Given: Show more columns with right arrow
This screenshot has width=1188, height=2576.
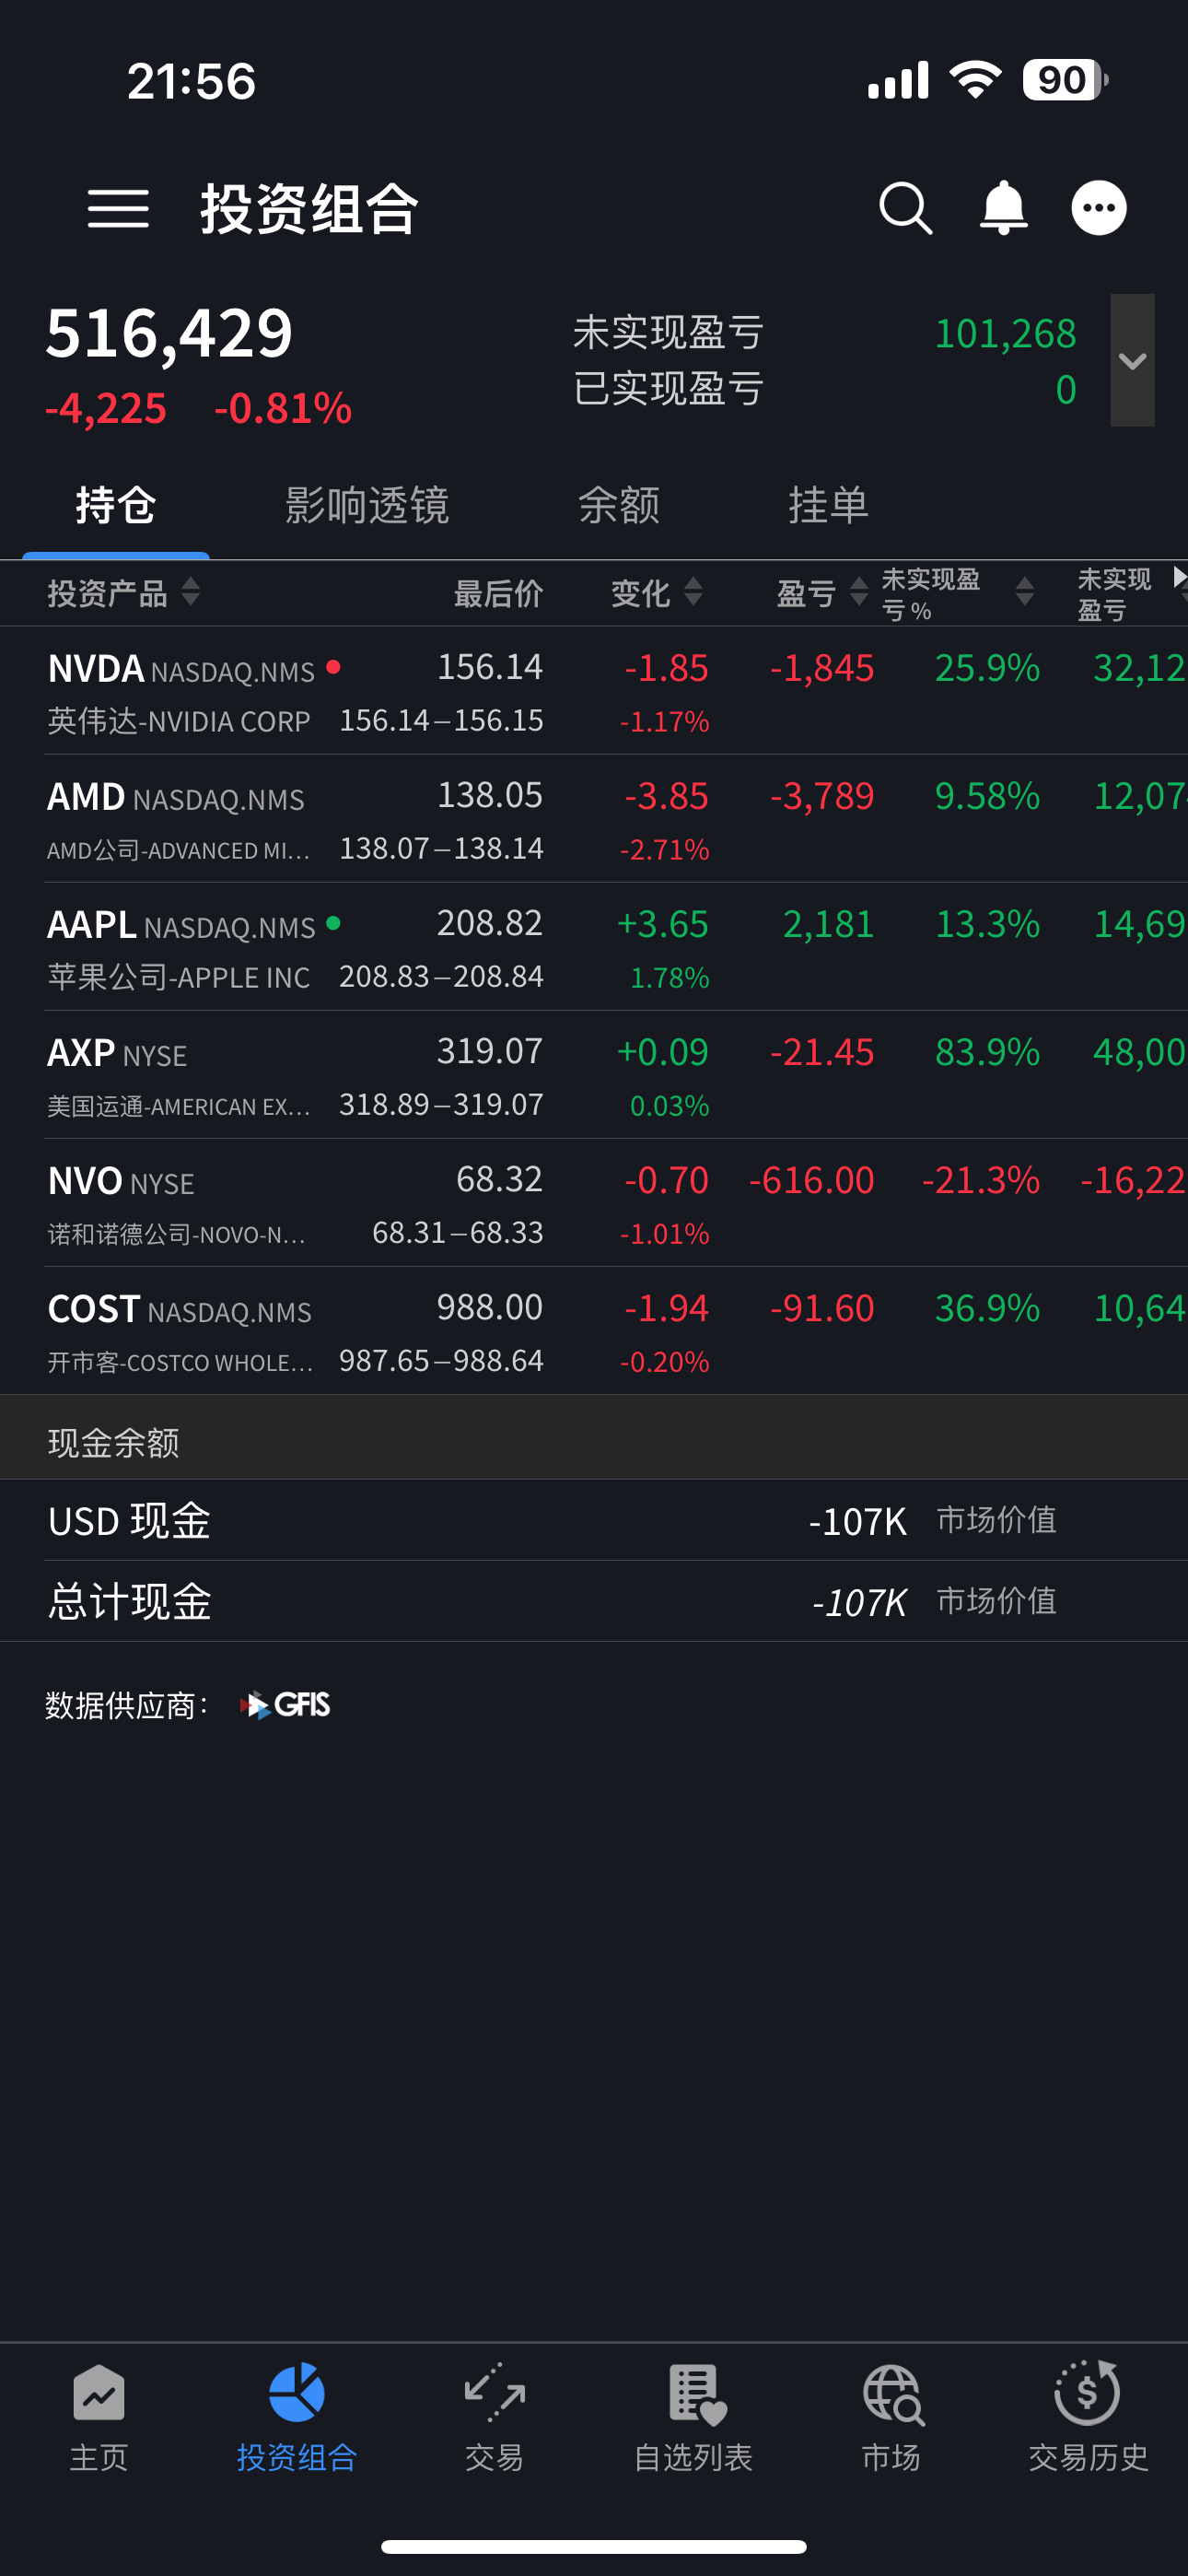Looking at the screenshot, I should (x=1179, y=577).
